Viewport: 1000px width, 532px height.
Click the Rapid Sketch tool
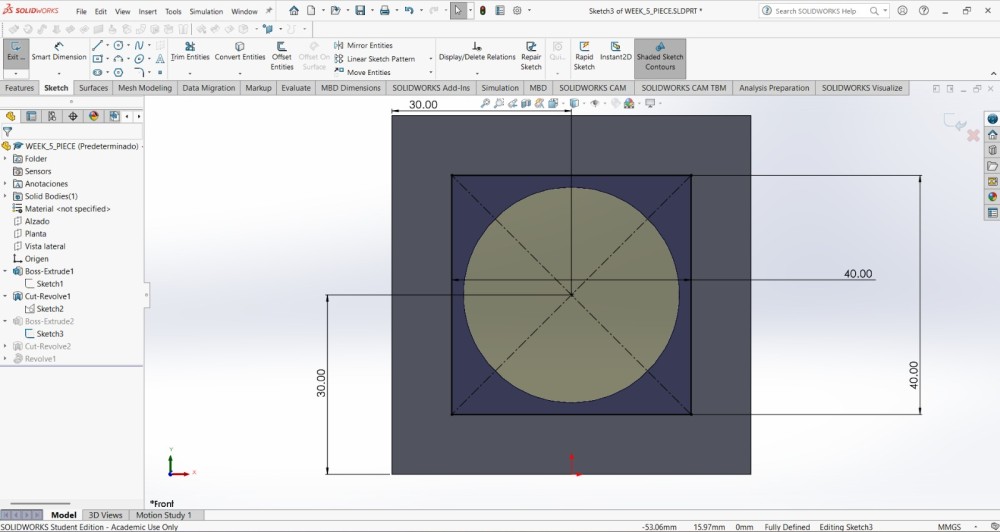point(584,56)
